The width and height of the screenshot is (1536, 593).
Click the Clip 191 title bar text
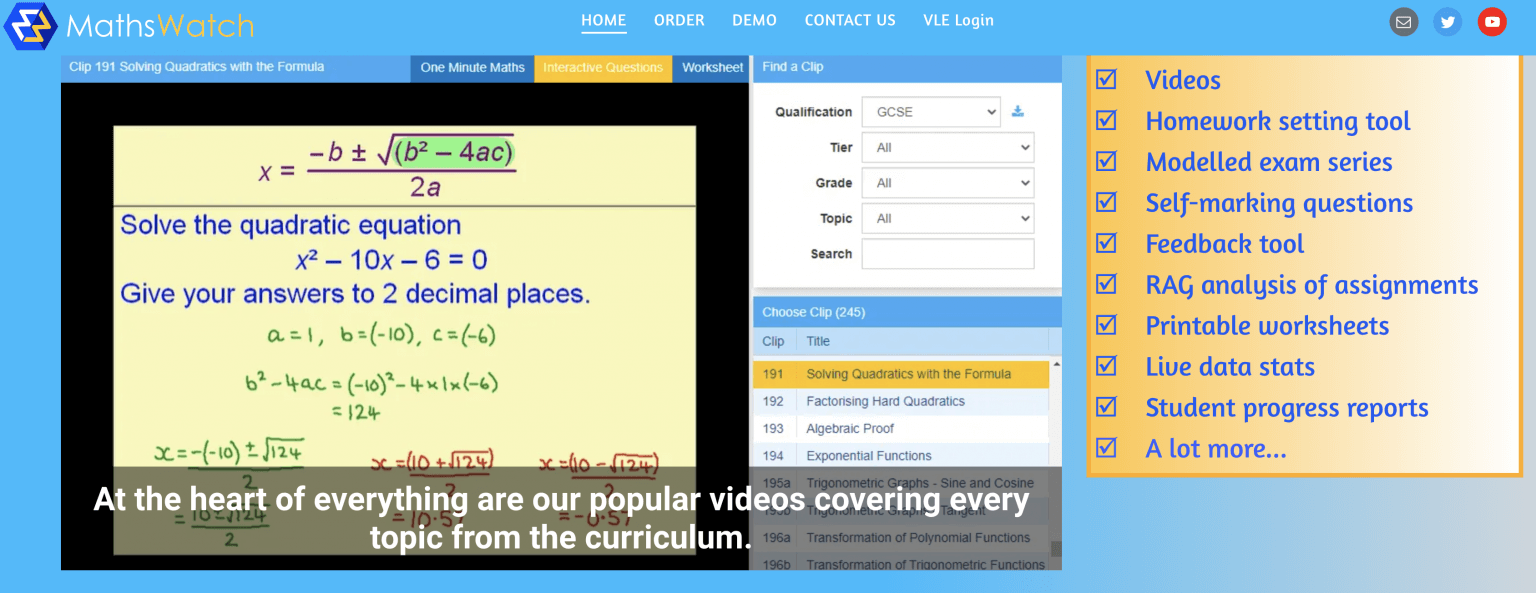(196, 67)
